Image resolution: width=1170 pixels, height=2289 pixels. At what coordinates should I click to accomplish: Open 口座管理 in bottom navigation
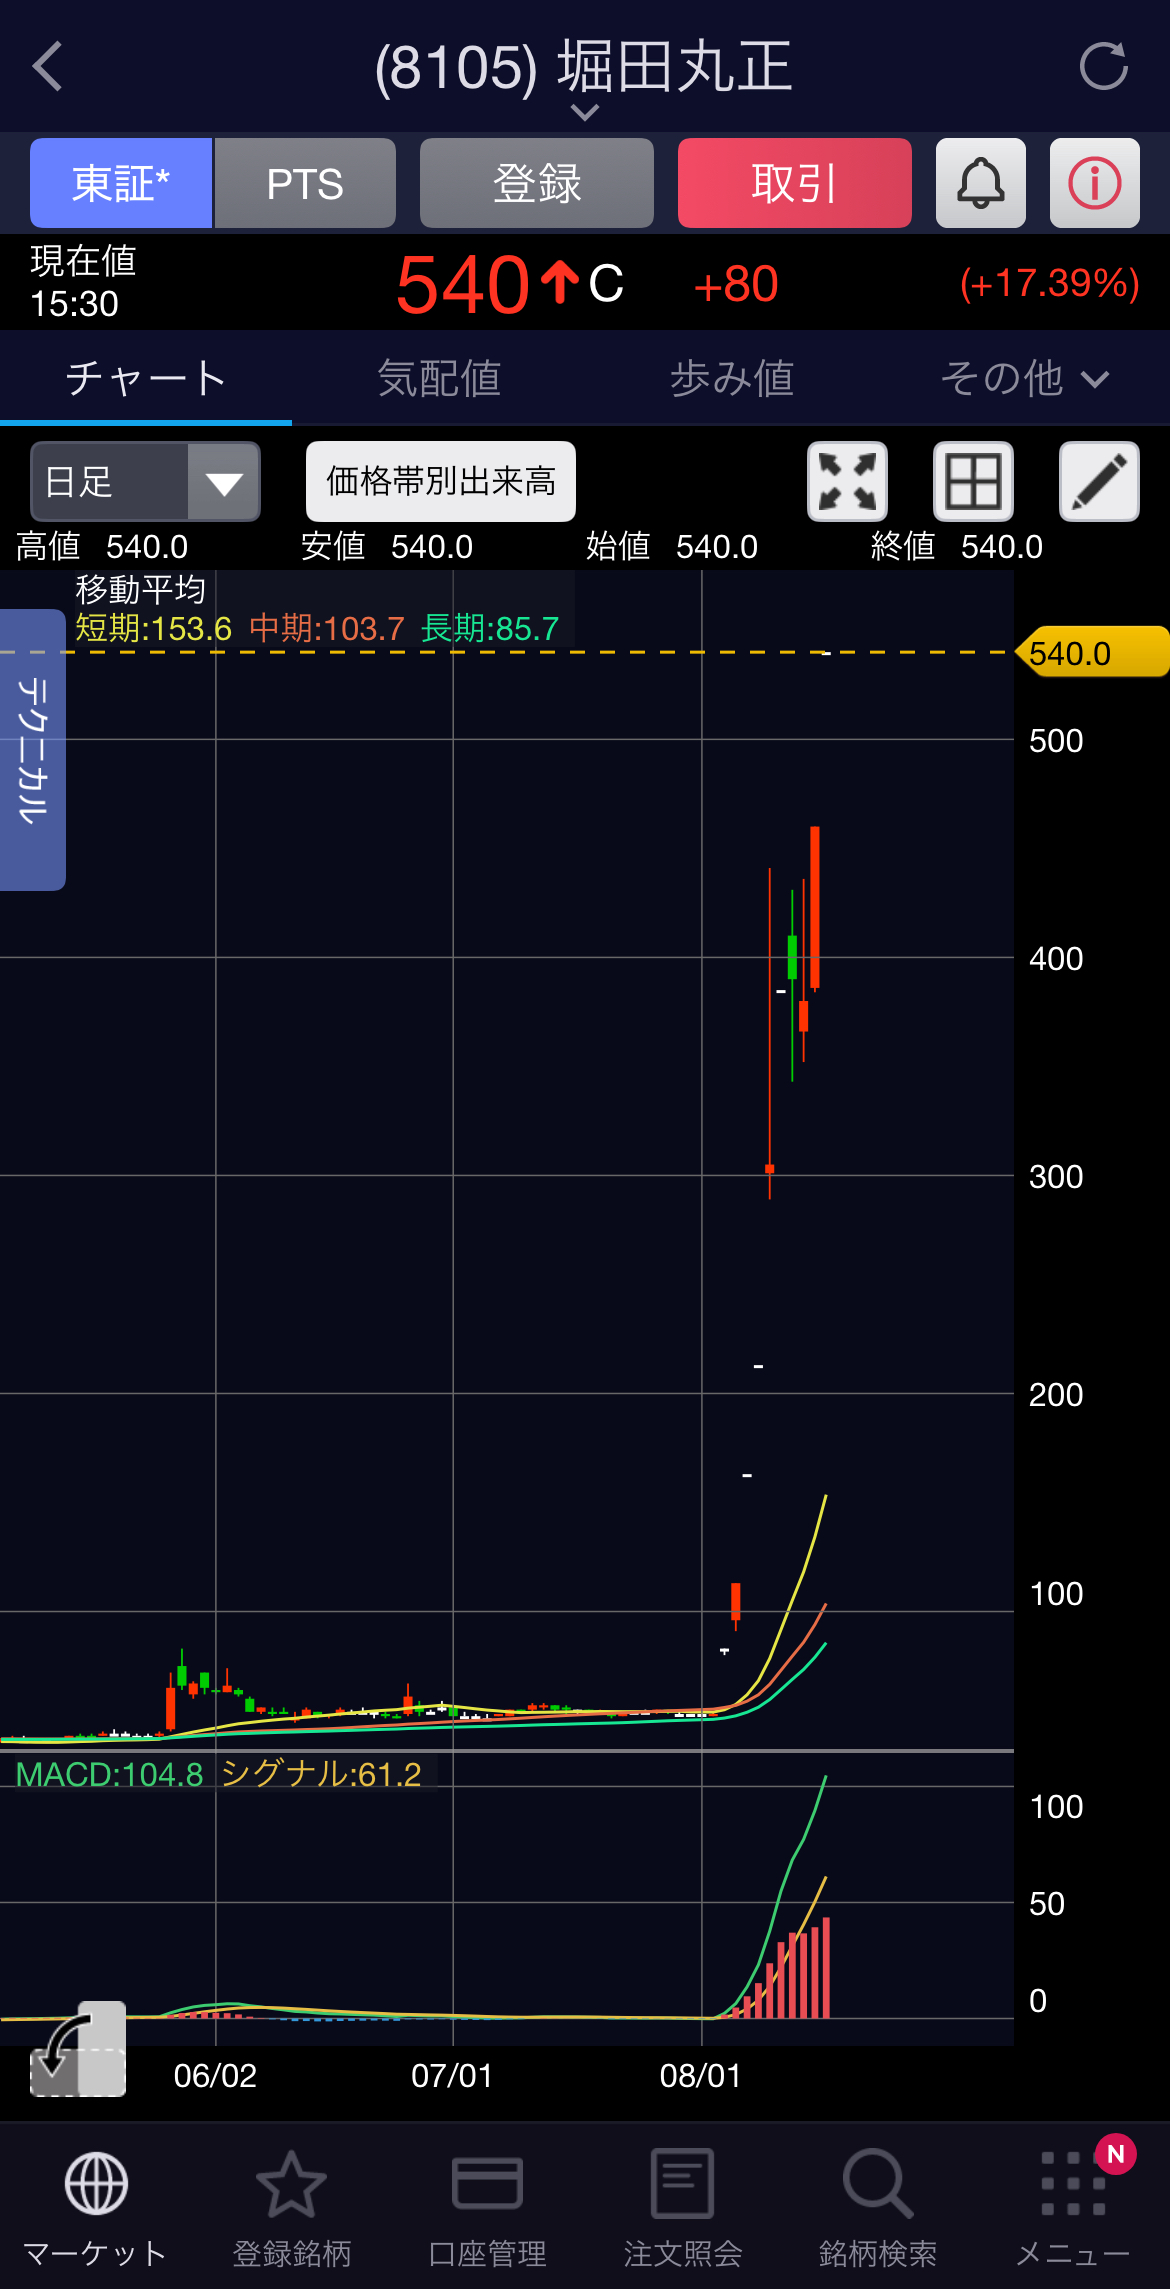coord(487,2208)
